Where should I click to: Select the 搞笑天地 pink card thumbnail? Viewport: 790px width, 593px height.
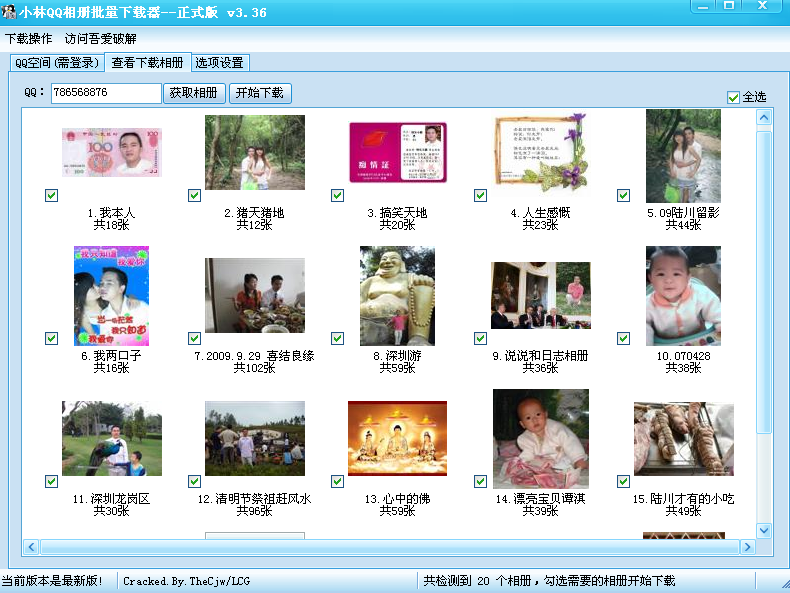[398, 152]
